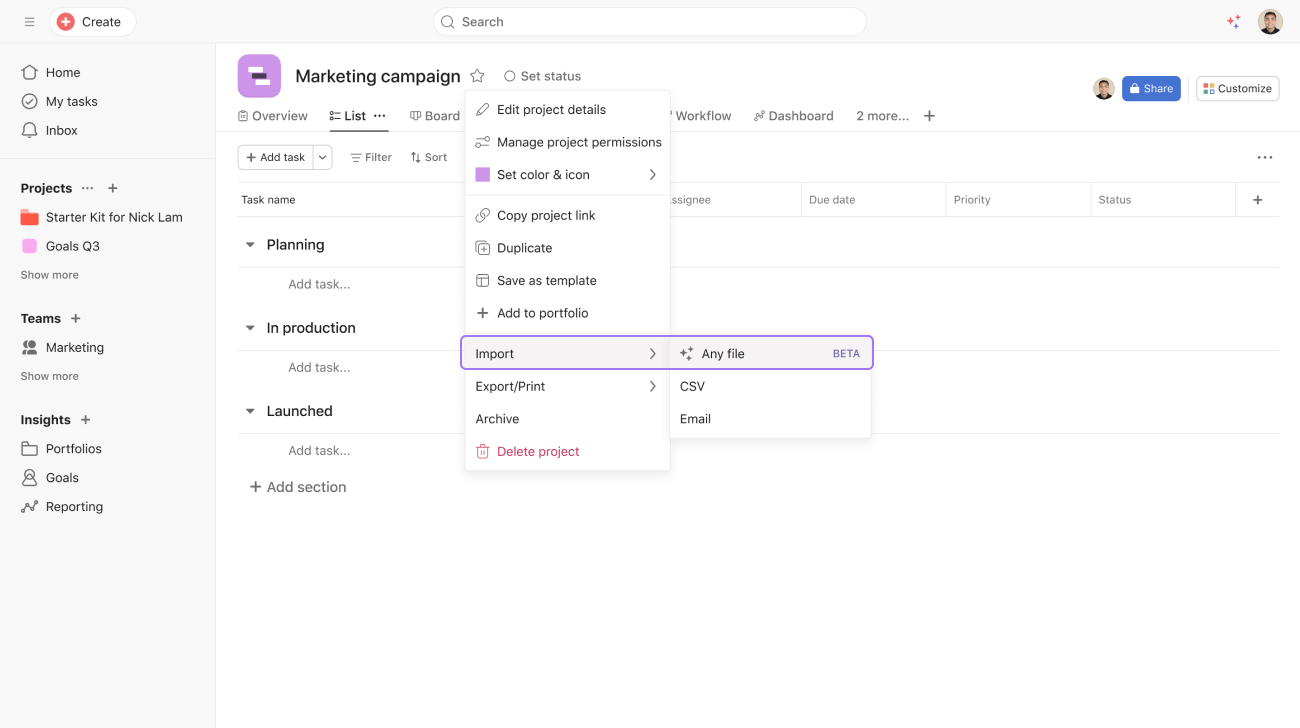This screenshot has width=1300, height=728.
Task: Click into the Search field
Action: pyautogui.click(x=650, y=22)
